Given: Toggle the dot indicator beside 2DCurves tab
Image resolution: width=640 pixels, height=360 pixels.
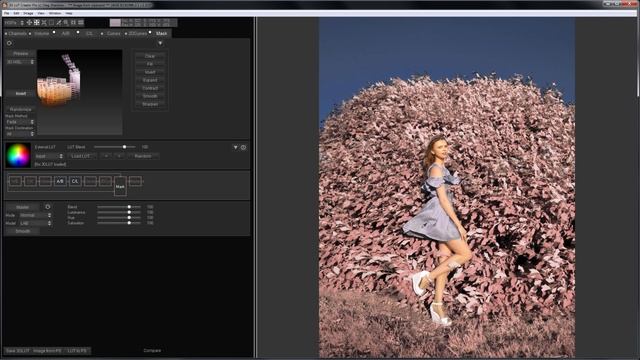Looking at the screenshot, I should [126, 33].
